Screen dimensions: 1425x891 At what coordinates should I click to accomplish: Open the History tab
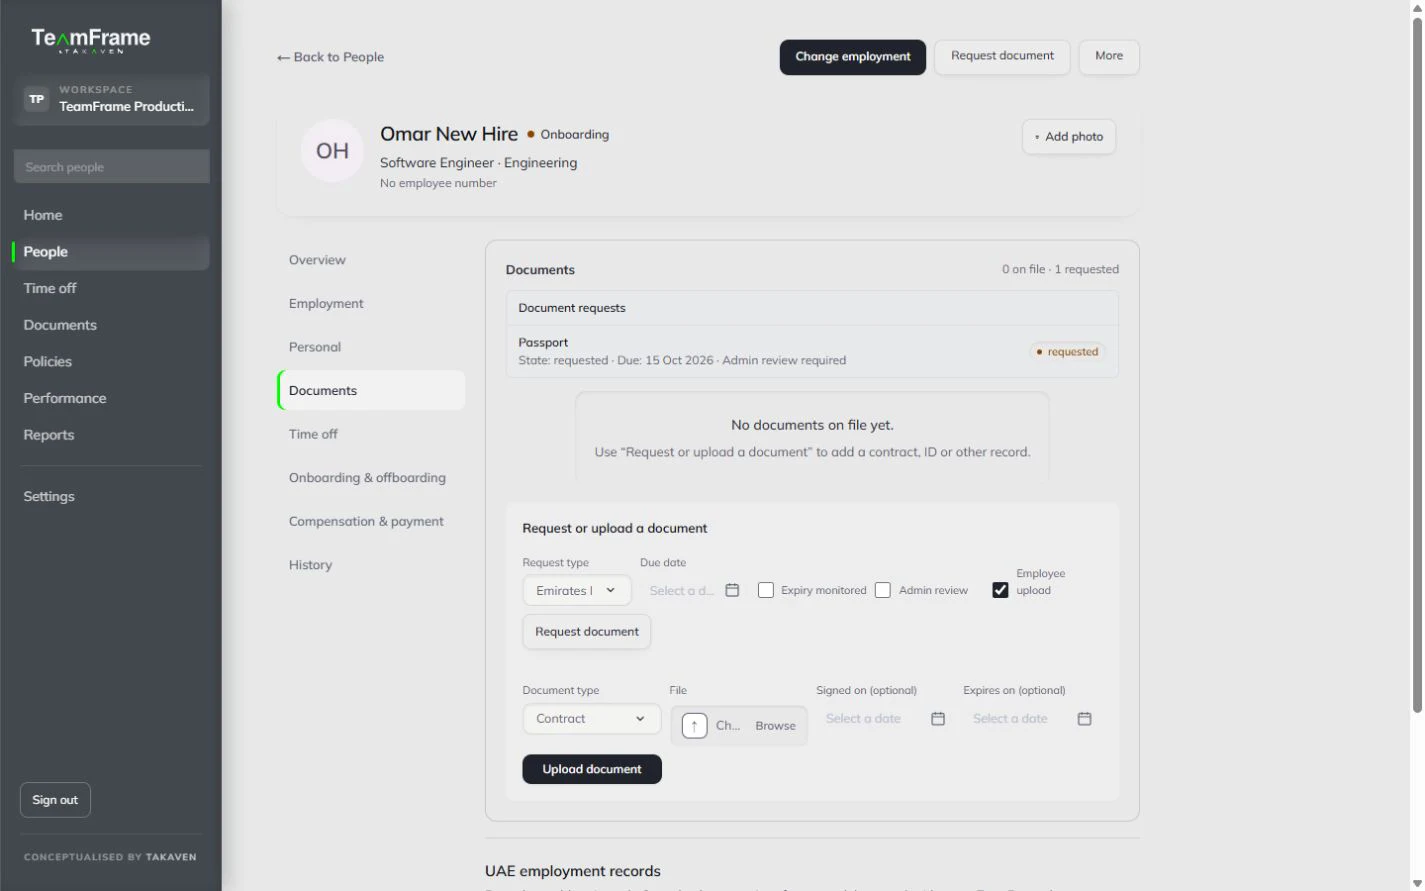(371, 565)
